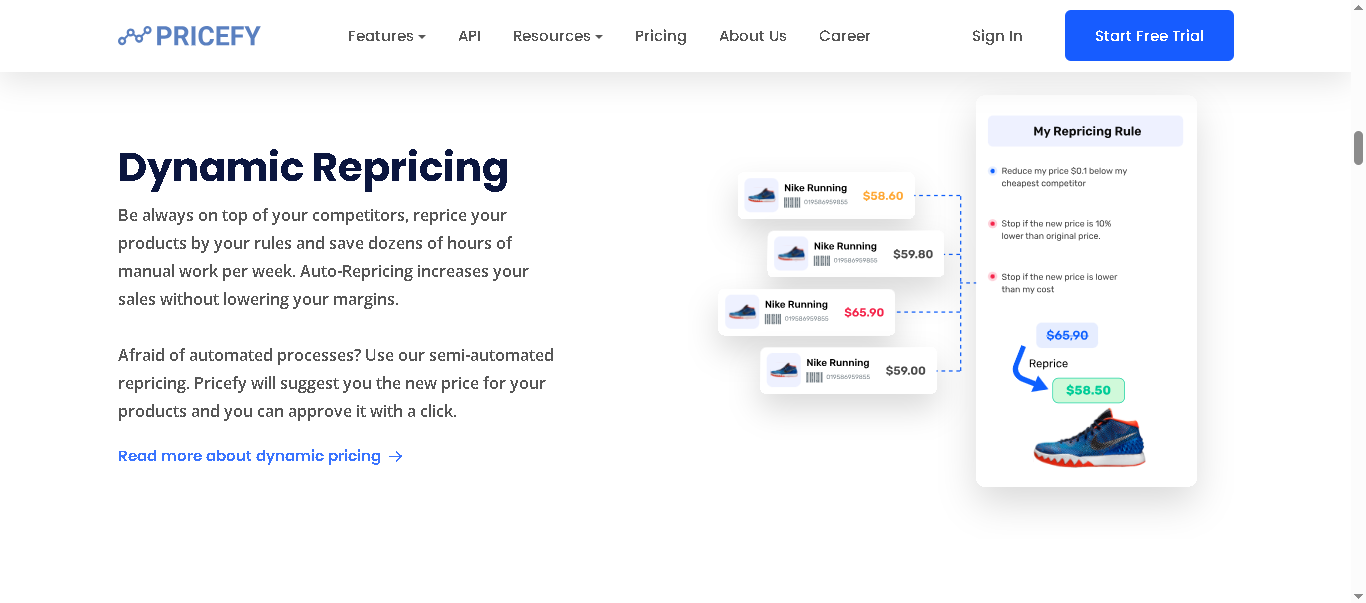
Task: Open the About Us page
Action: pos(752,36)
